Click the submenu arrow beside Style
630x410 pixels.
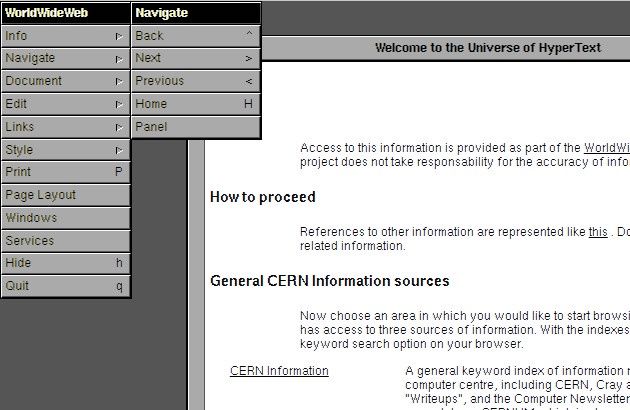tap(119, 150)
